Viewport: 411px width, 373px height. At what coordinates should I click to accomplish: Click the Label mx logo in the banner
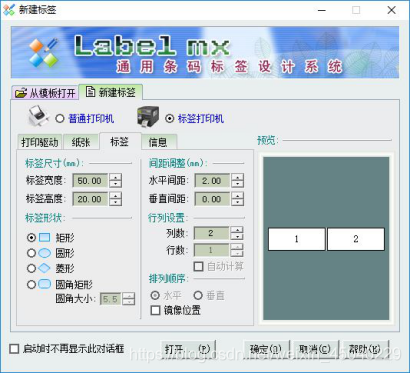pos(44,53)
